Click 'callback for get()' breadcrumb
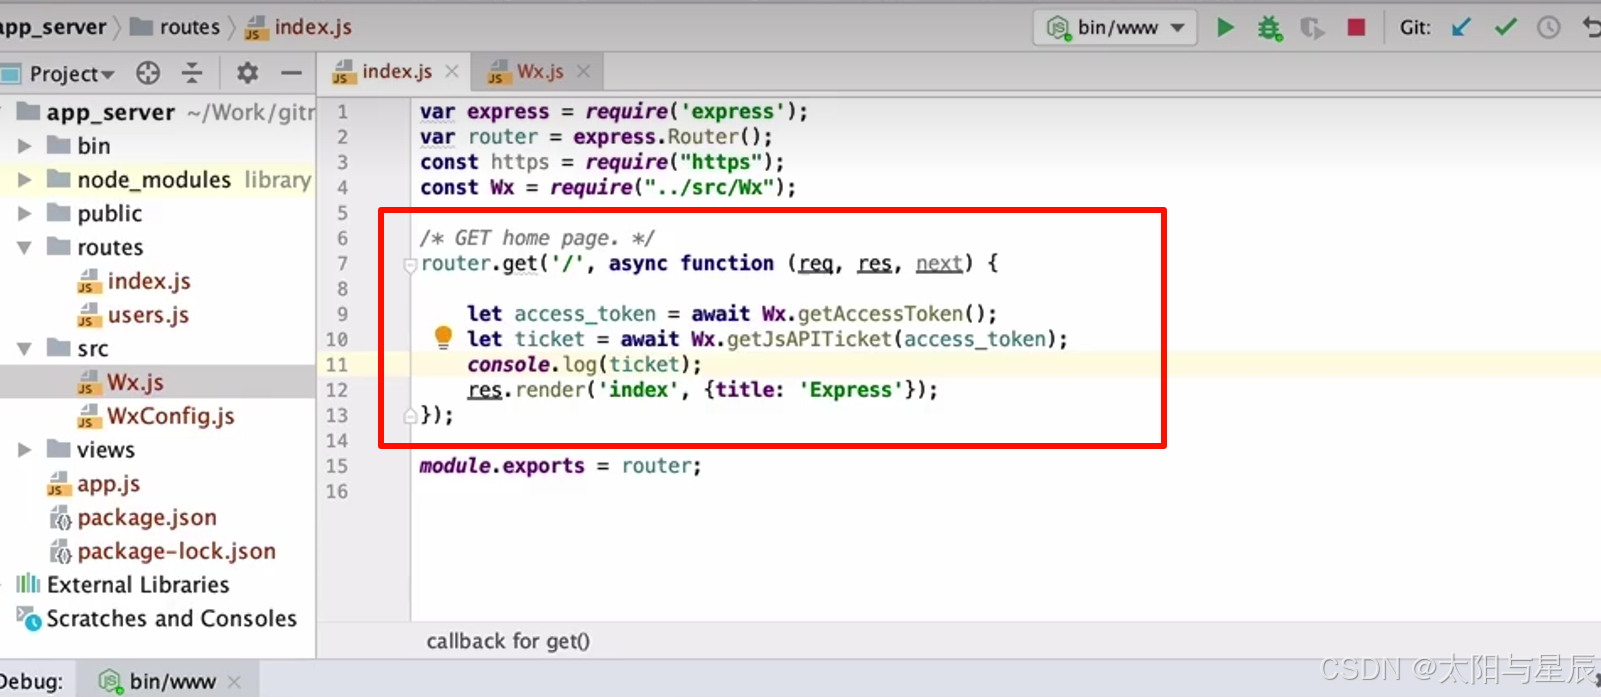Viewport: 1601px width, 697px height. click(508, 641)
